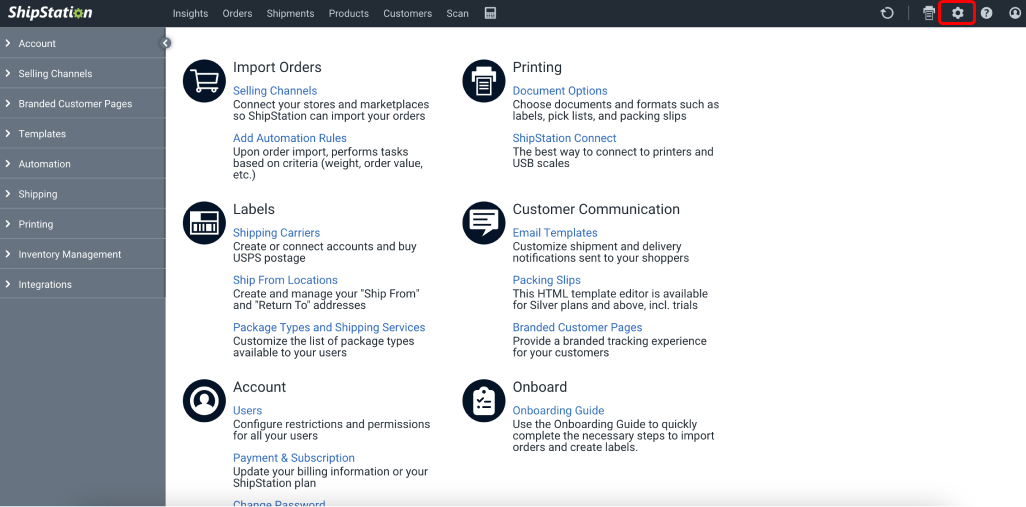Click the ShipStation logo
This screenshot has width=1026, height=507.
(50, 13)
